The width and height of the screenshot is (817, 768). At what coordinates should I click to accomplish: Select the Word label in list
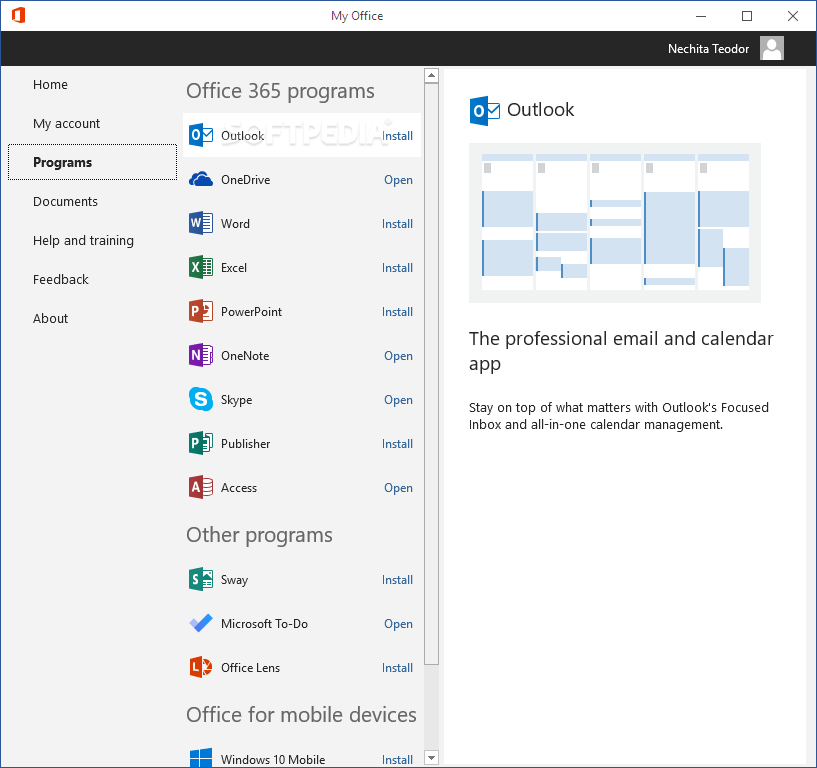(x=235, y=224)
